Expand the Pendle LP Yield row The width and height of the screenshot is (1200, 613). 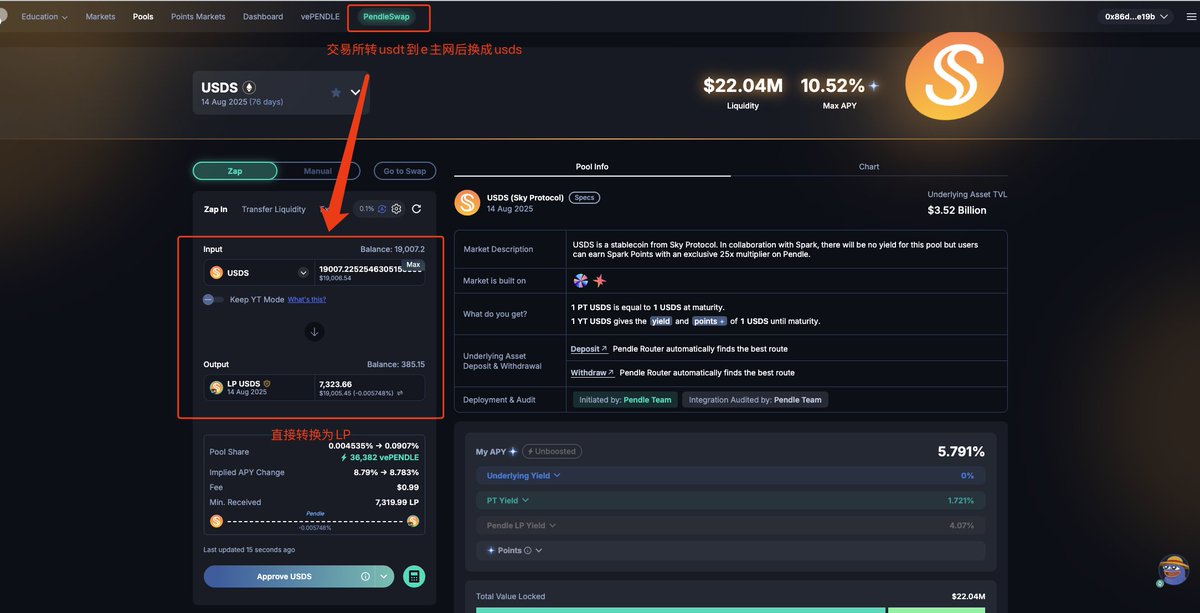[731, 525]
